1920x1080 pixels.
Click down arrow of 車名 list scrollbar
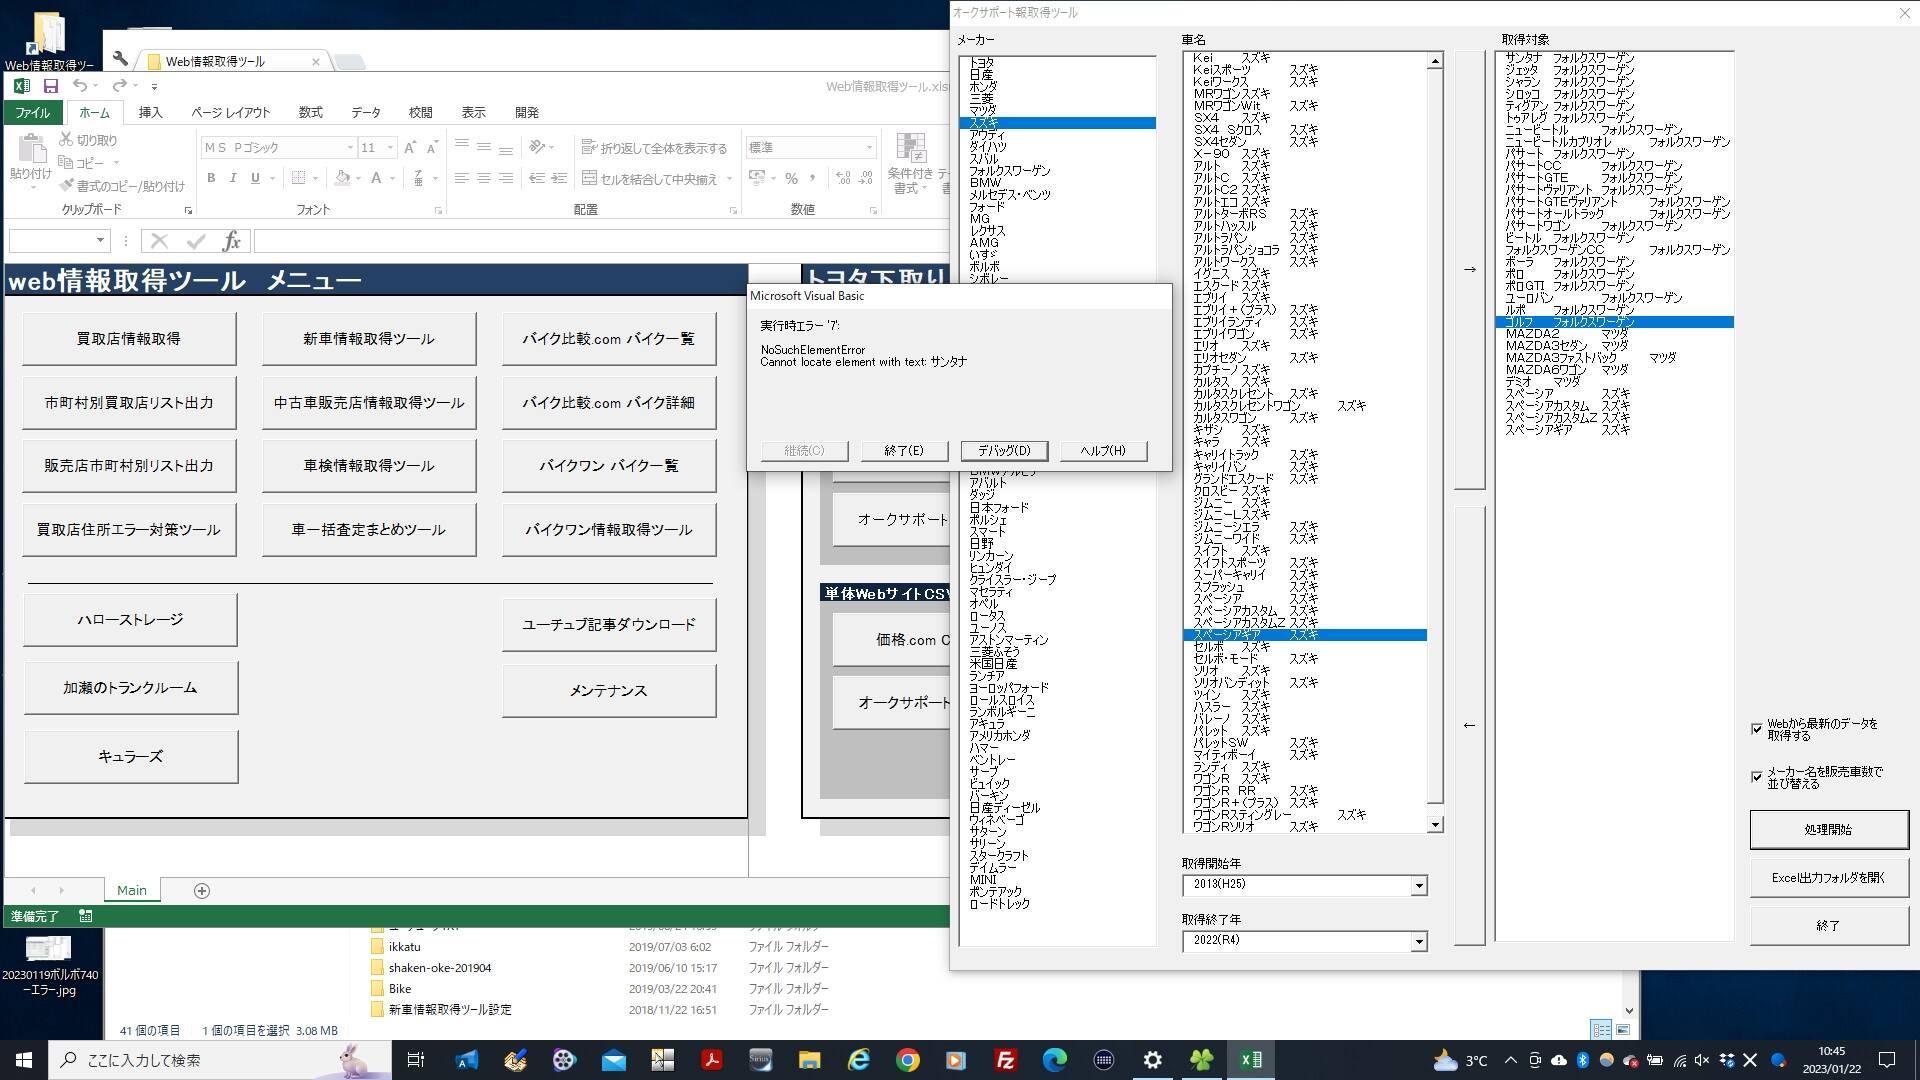1435,825
